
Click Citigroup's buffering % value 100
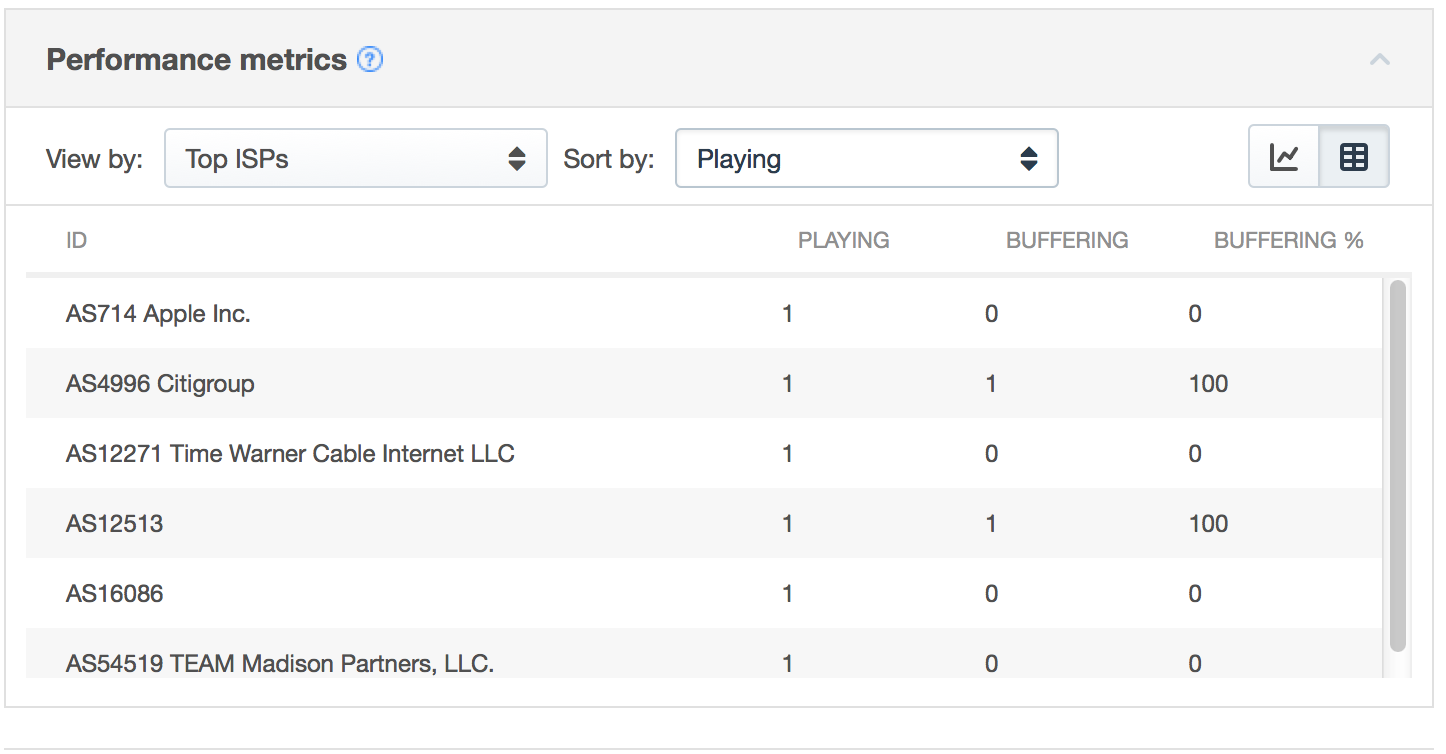(1208, 384)
